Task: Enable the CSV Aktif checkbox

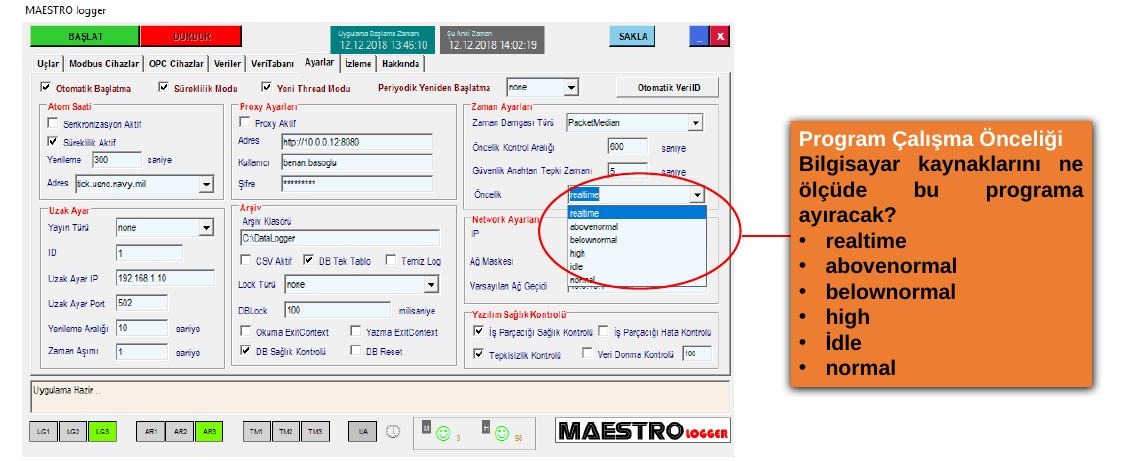Action: (245, 261)
